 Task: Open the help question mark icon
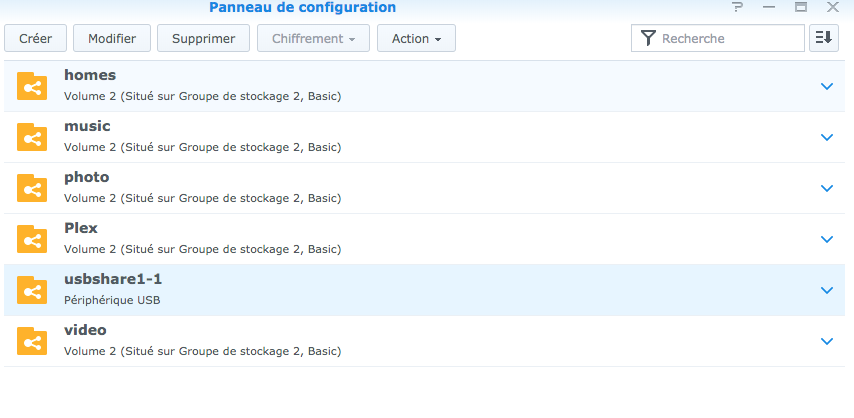click(738, 8)
